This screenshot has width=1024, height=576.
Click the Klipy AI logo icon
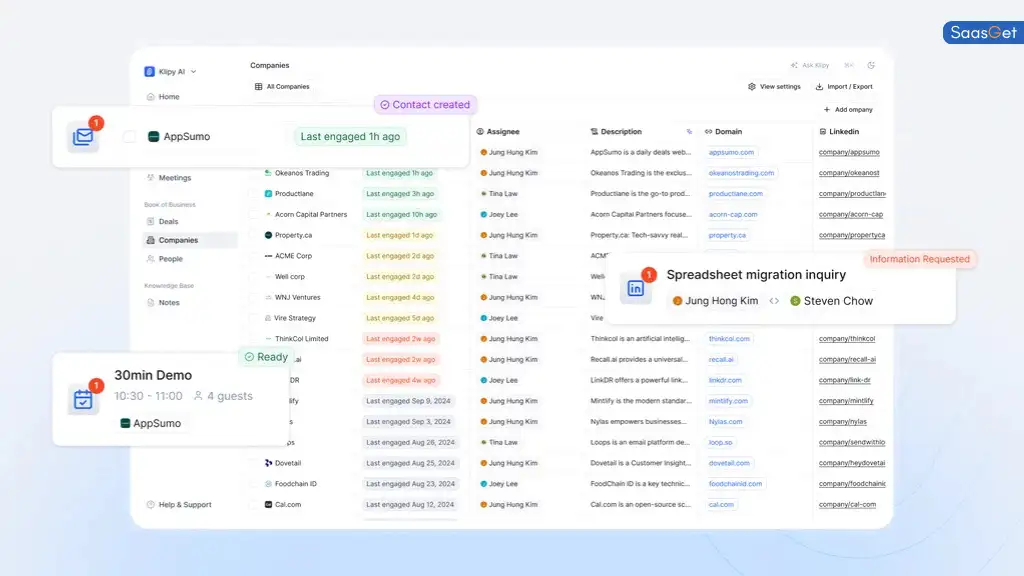pyautogui.click(x=150, y=71)
